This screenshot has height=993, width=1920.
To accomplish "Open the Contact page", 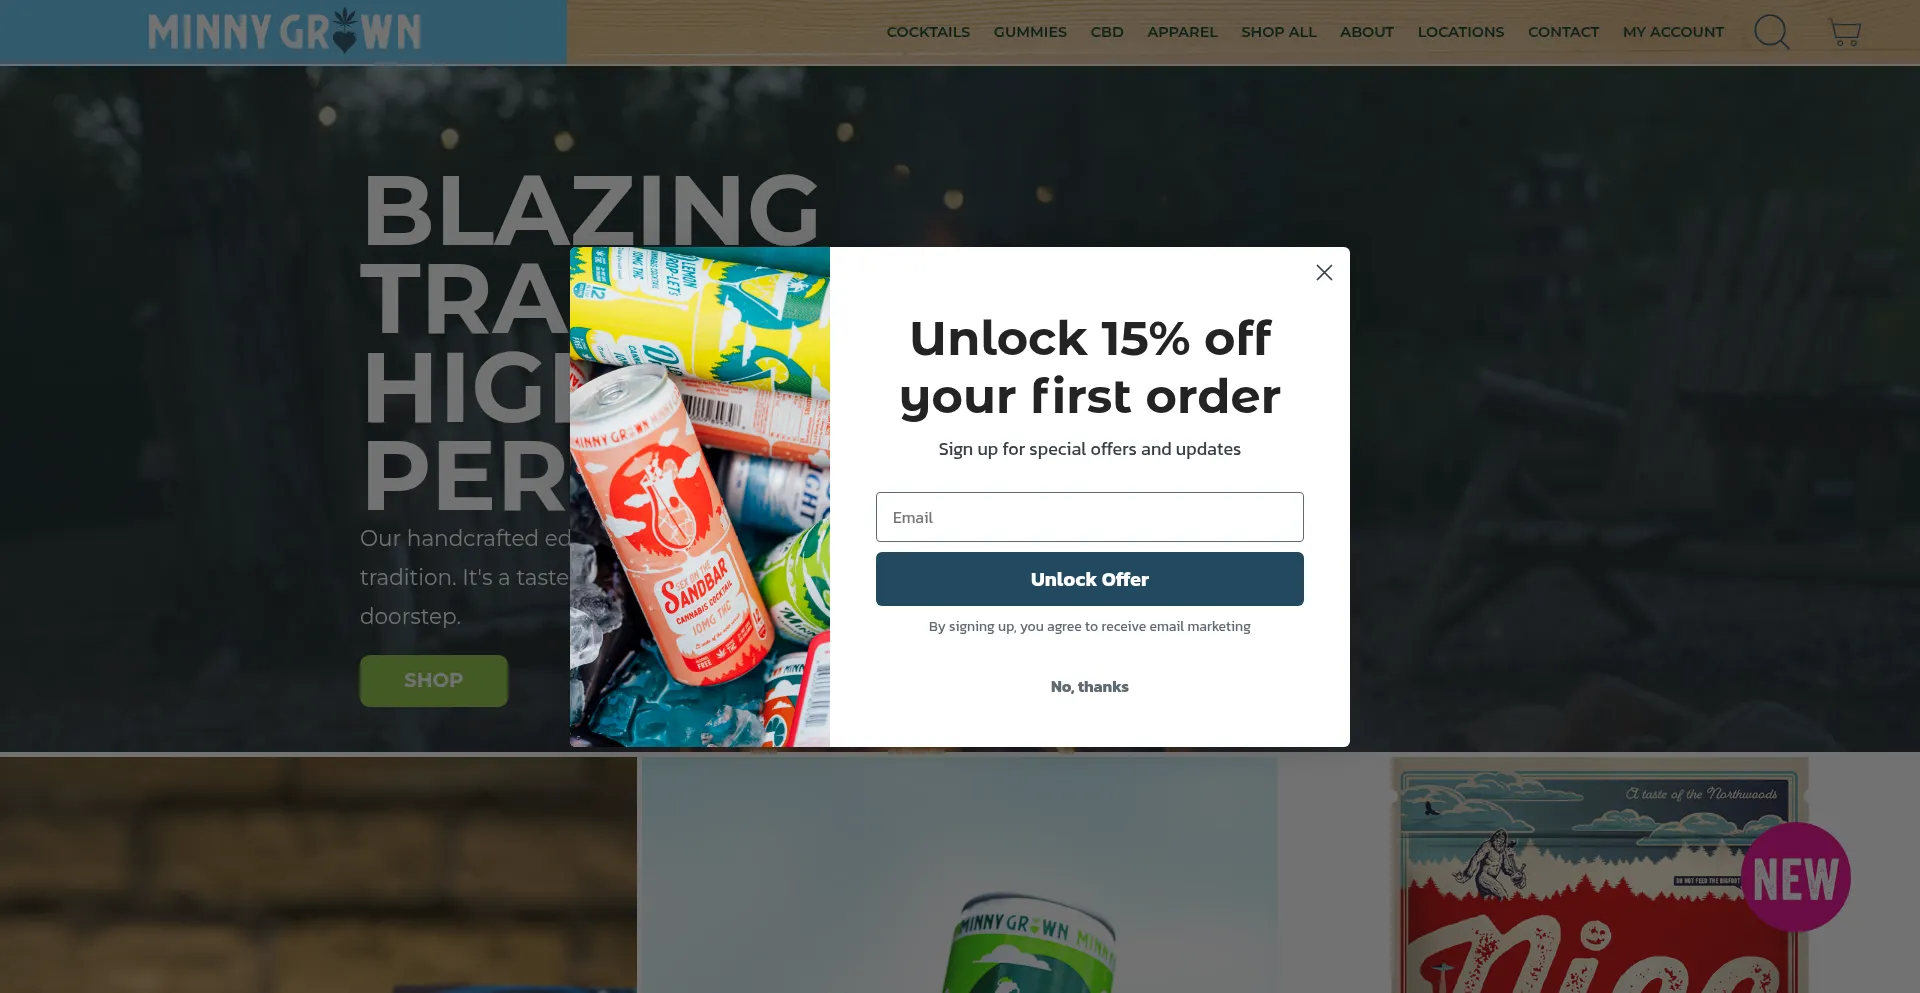I will click(1563, 32).
